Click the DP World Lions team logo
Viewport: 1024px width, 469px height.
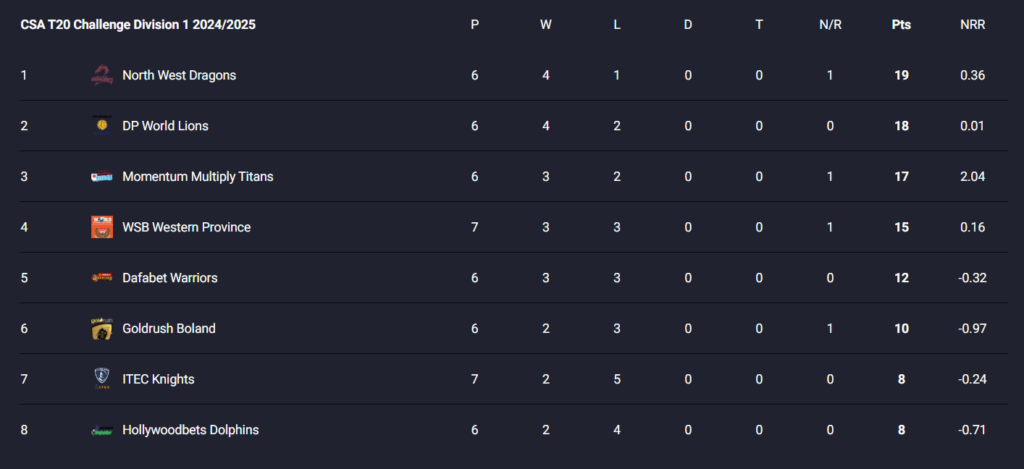pyautogui.click(x=102, y=125)
